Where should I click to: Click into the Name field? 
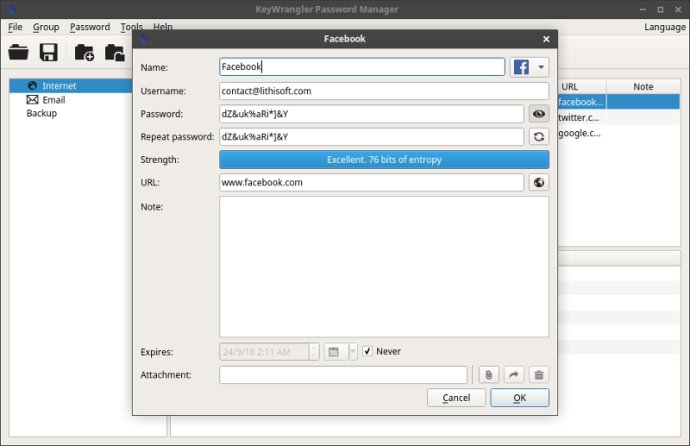coord(362,67)
